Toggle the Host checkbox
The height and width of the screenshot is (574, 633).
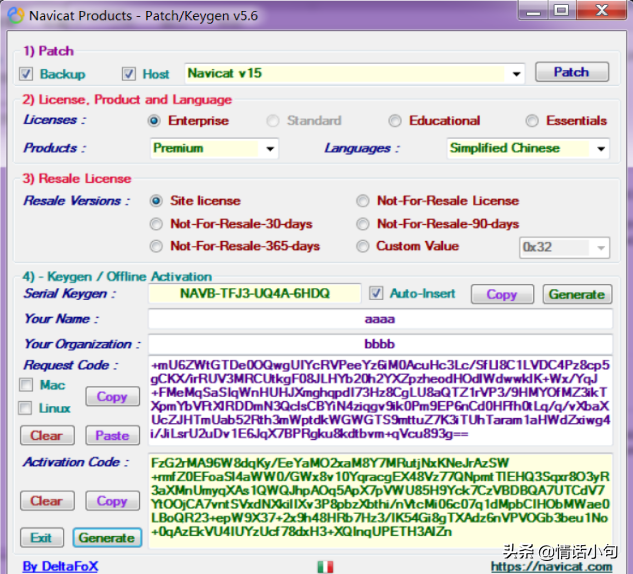[x=128, y=73]
